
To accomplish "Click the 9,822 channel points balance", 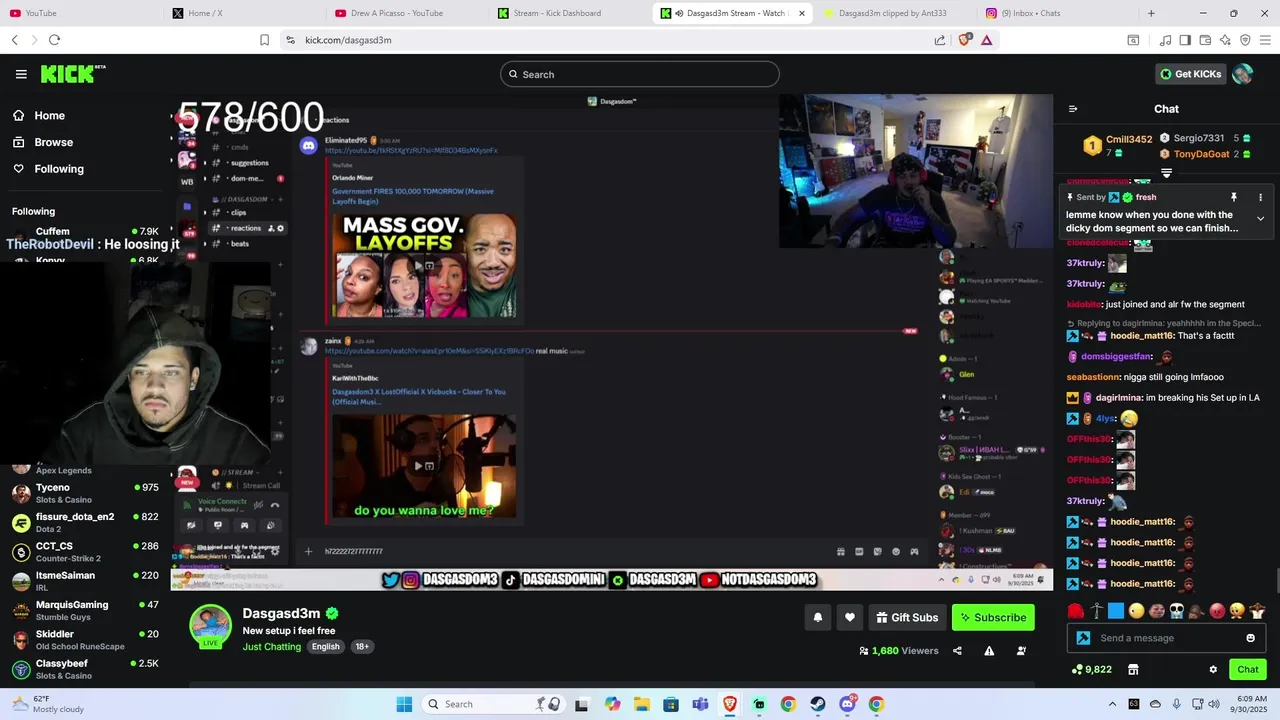I will coord(1091,670).
